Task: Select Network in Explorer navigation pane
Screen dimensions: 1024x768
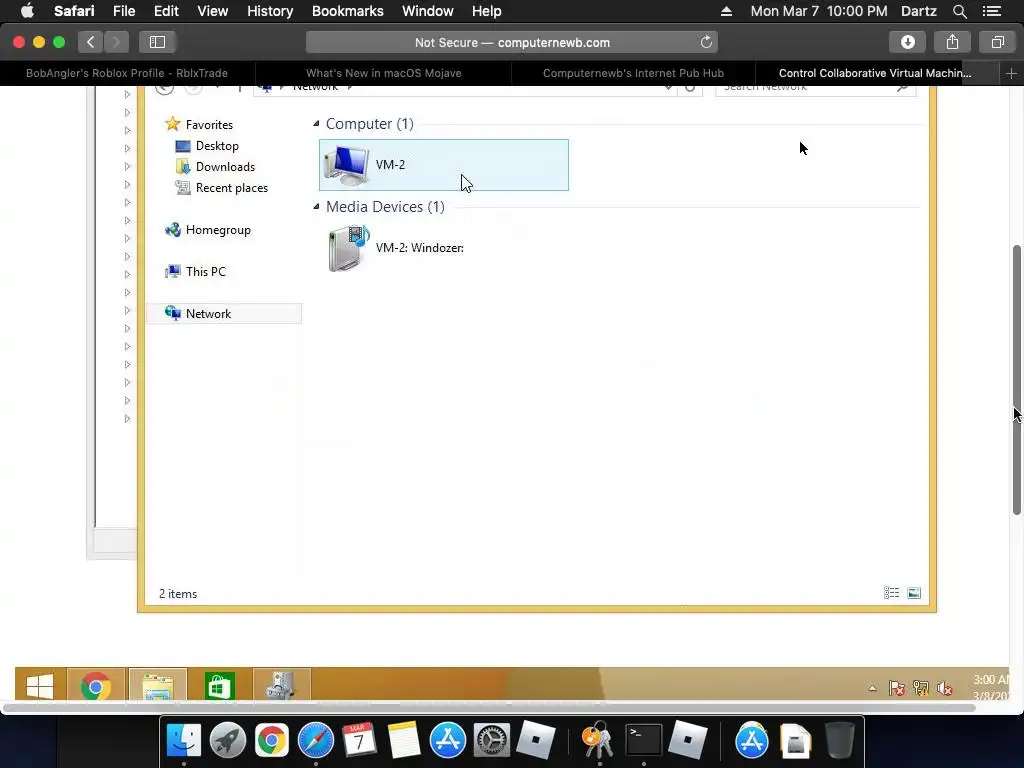Action: point(225,313)
